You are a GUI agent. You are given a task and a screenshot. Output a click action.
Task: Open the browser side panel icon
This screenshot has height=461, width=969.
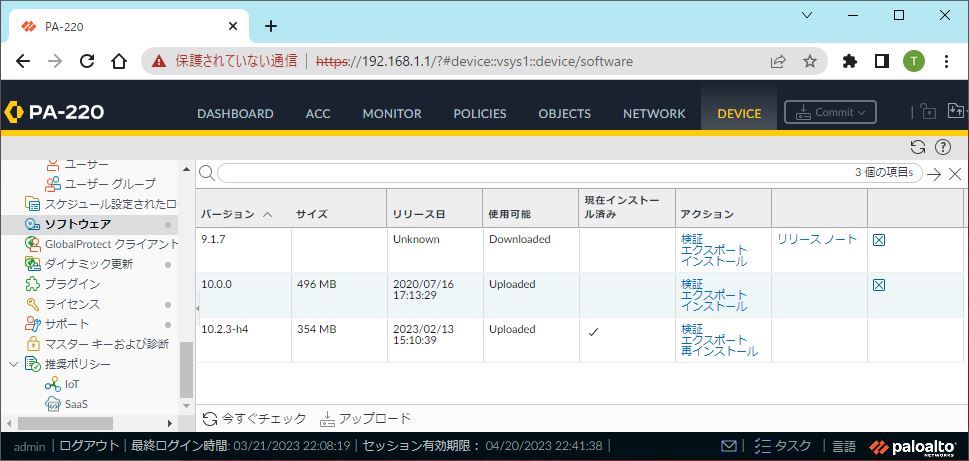click(882, 61)
